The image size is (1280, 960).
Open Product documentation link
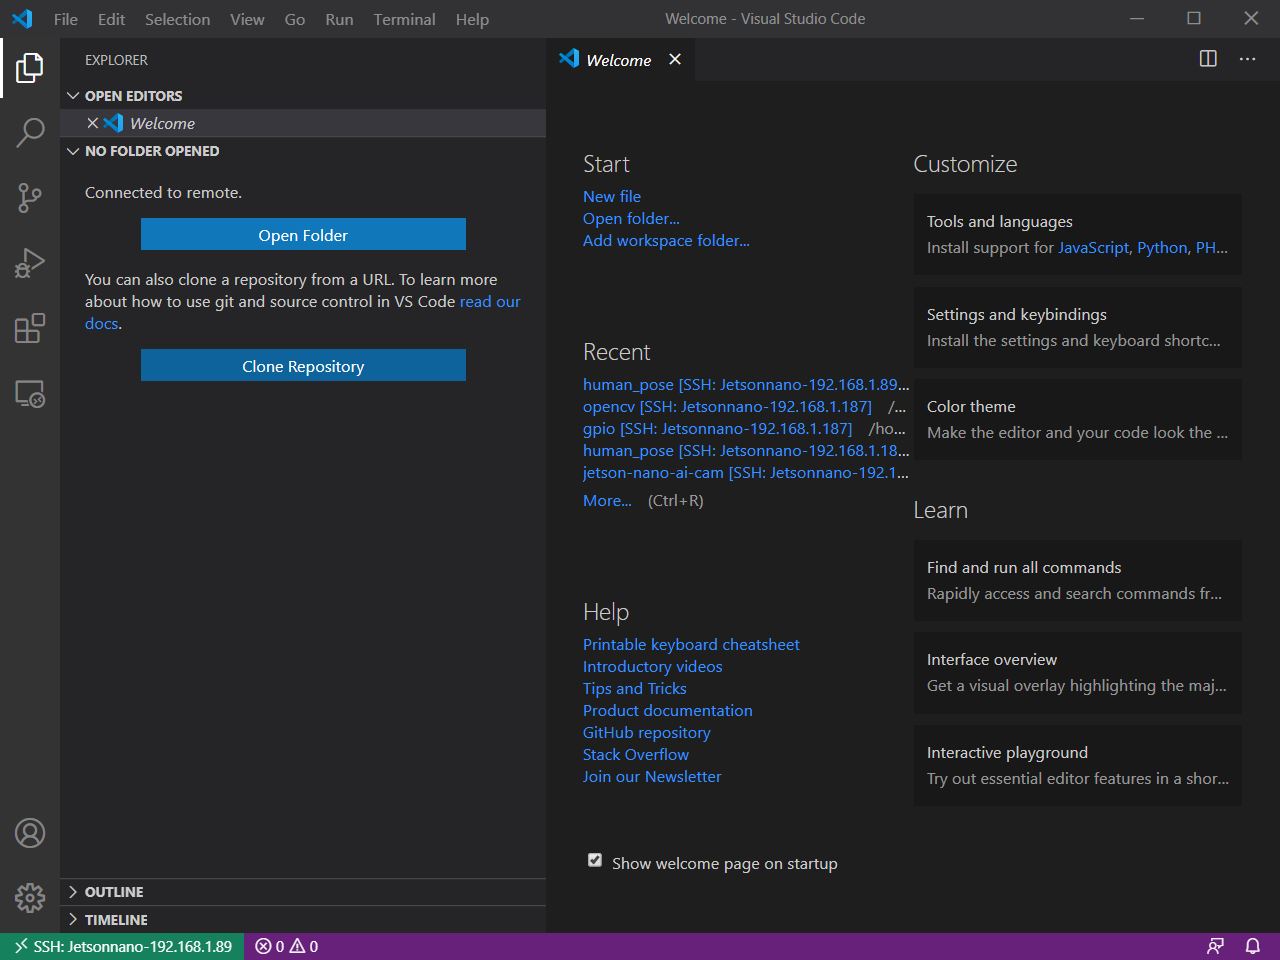[667, 711]
